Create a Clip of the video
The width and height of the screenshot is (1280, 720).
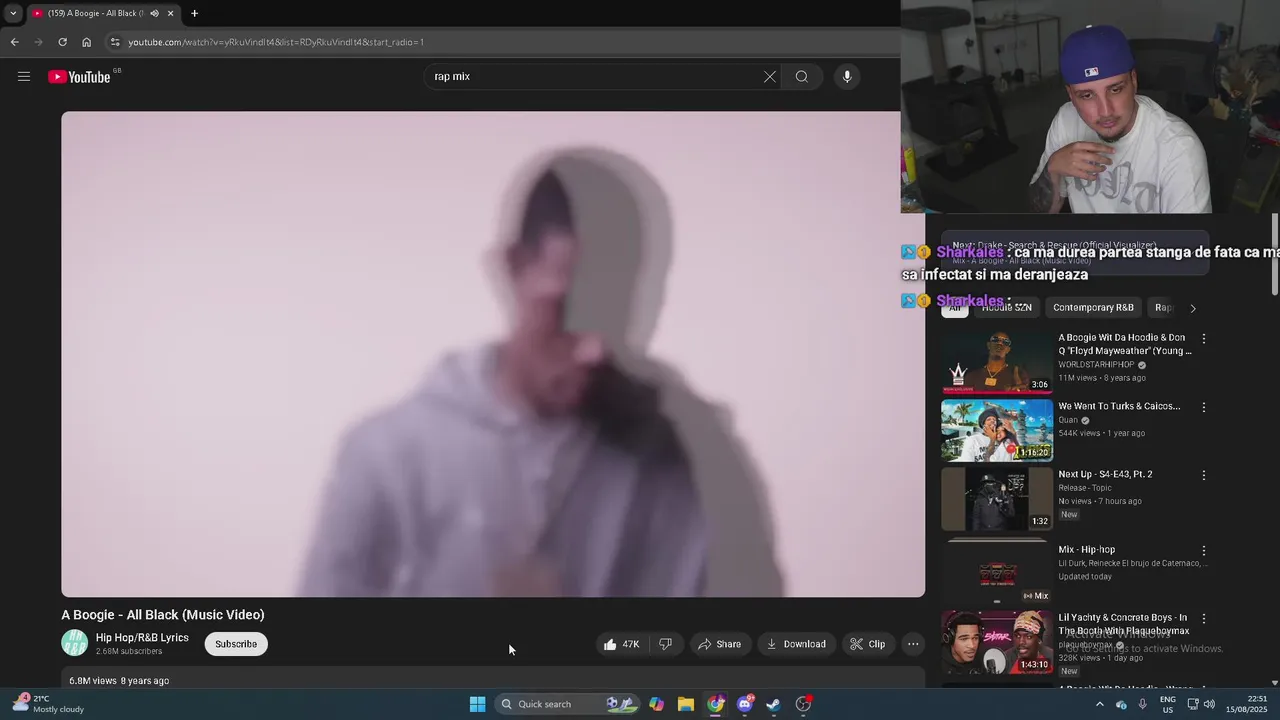tap(867, 644)
